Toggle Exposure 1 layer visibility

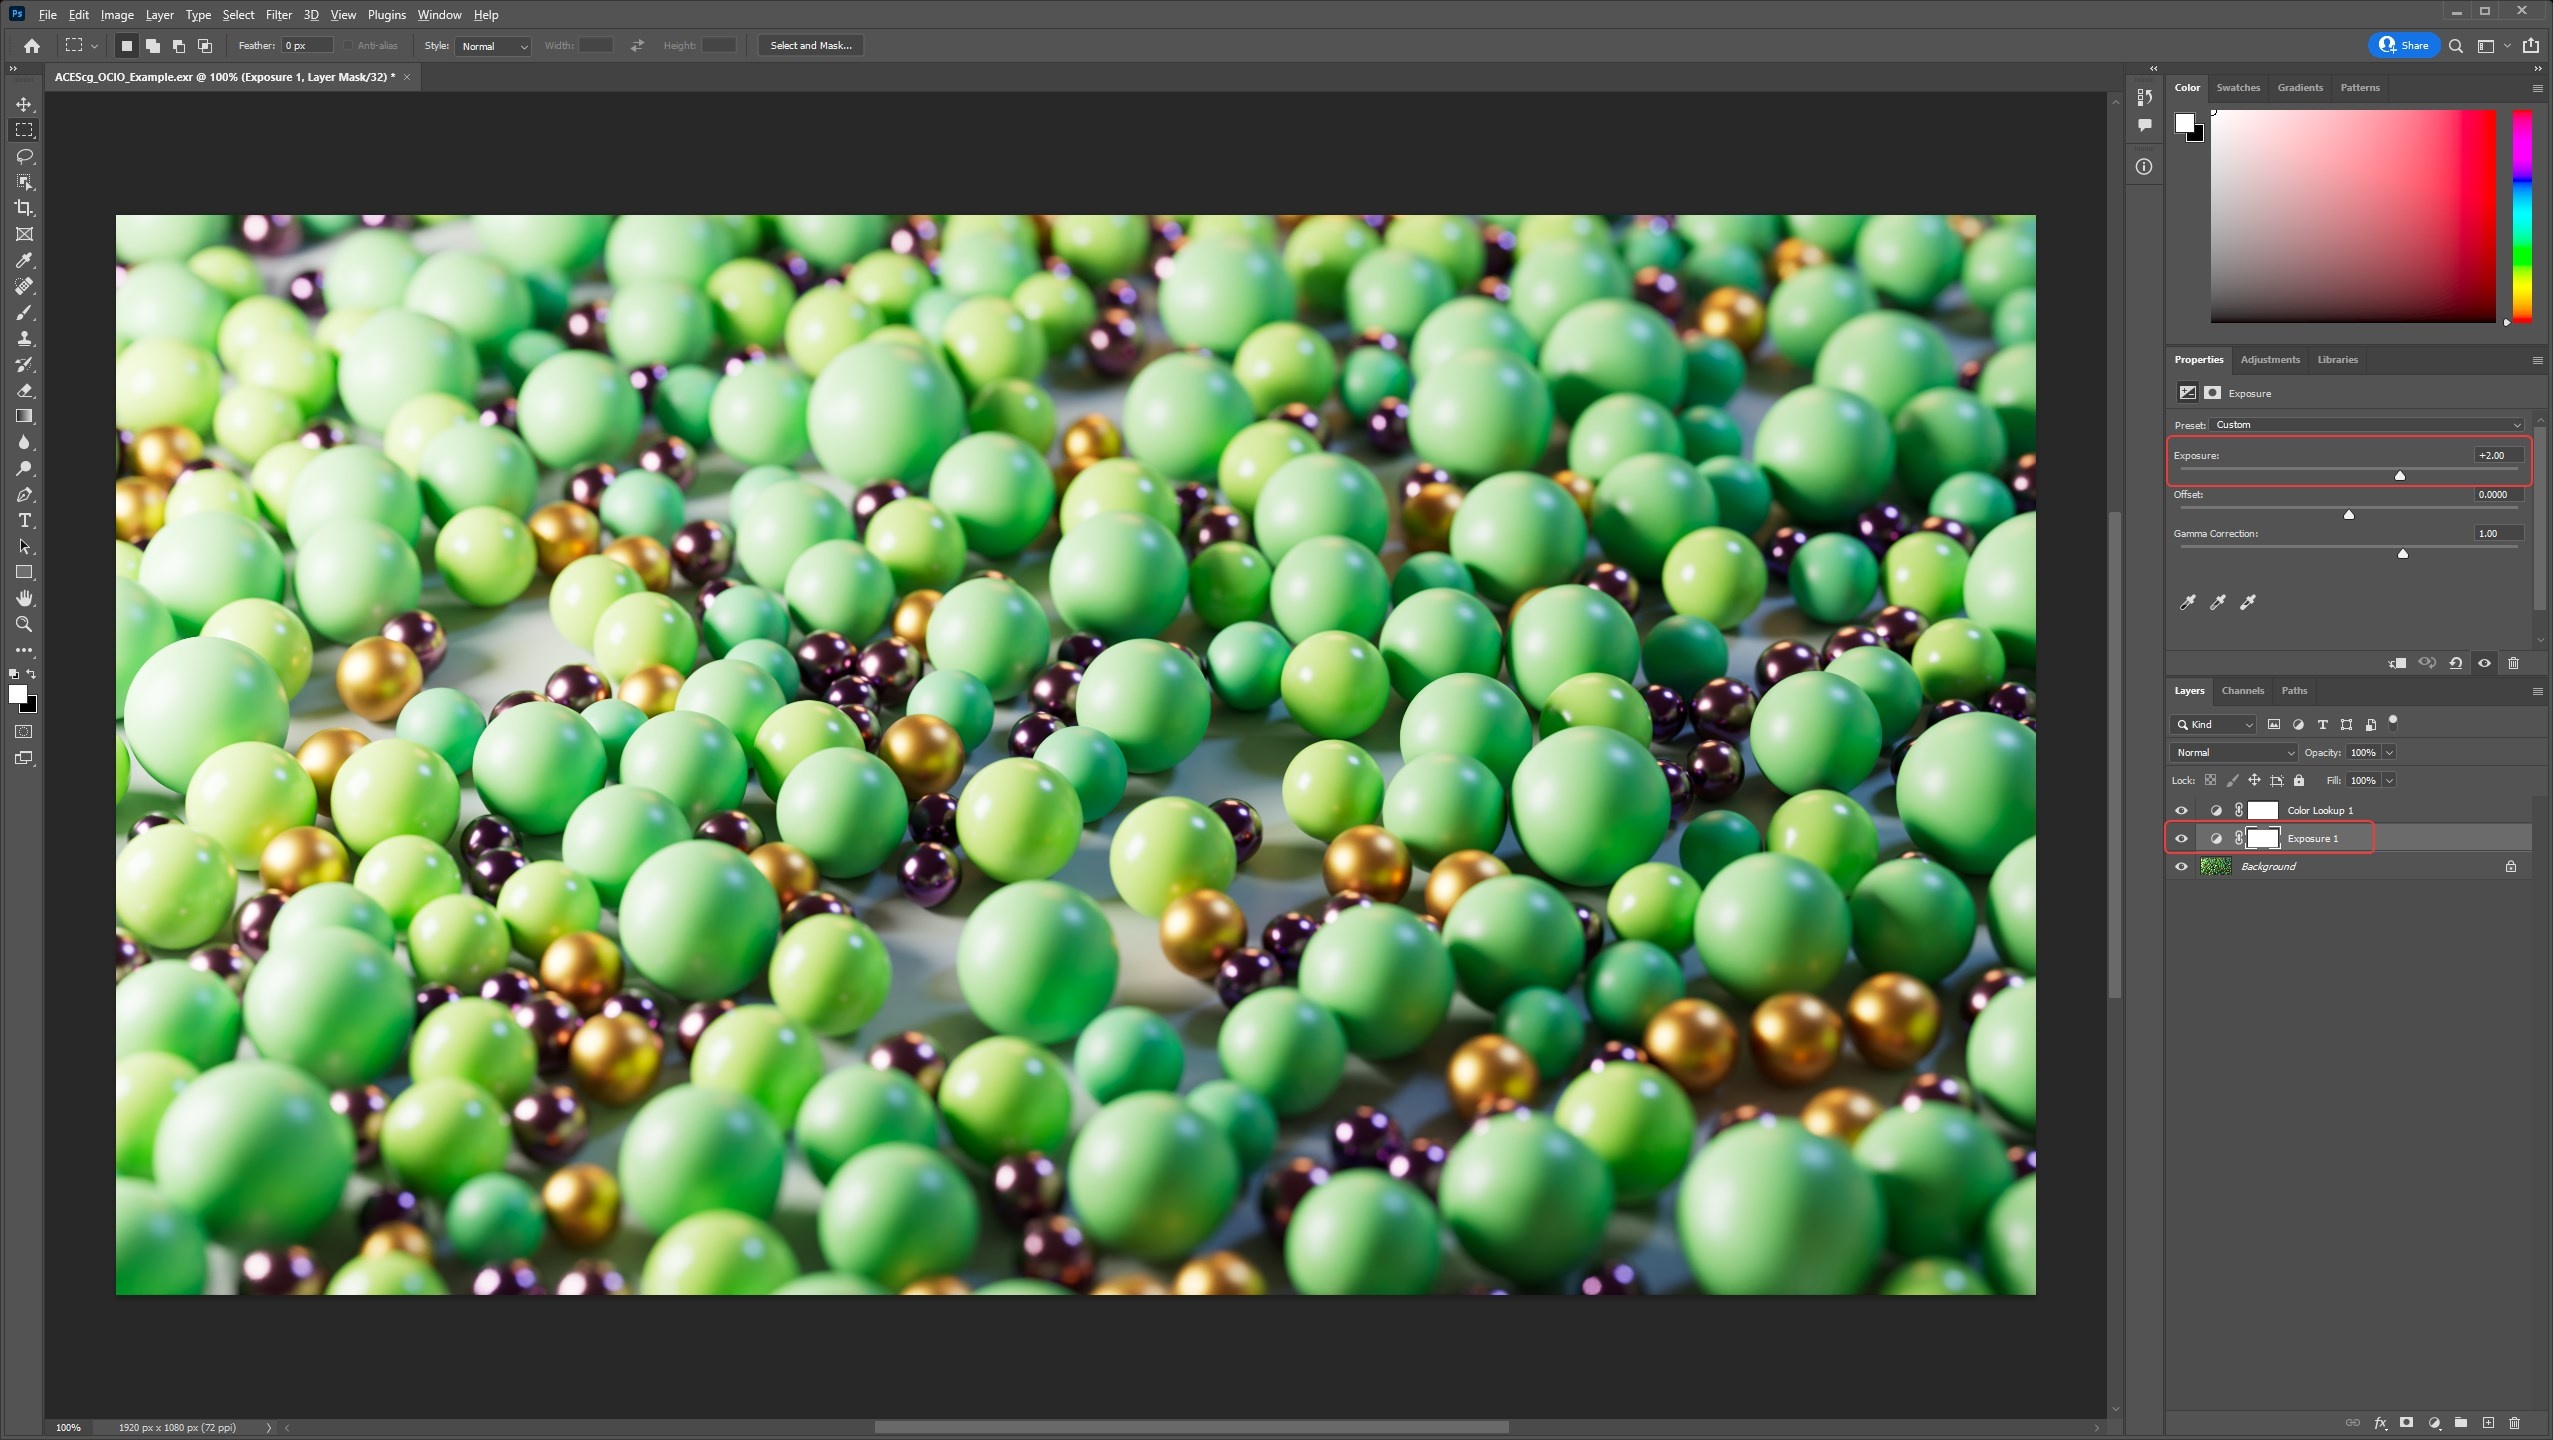click(x=2181, y=839)
